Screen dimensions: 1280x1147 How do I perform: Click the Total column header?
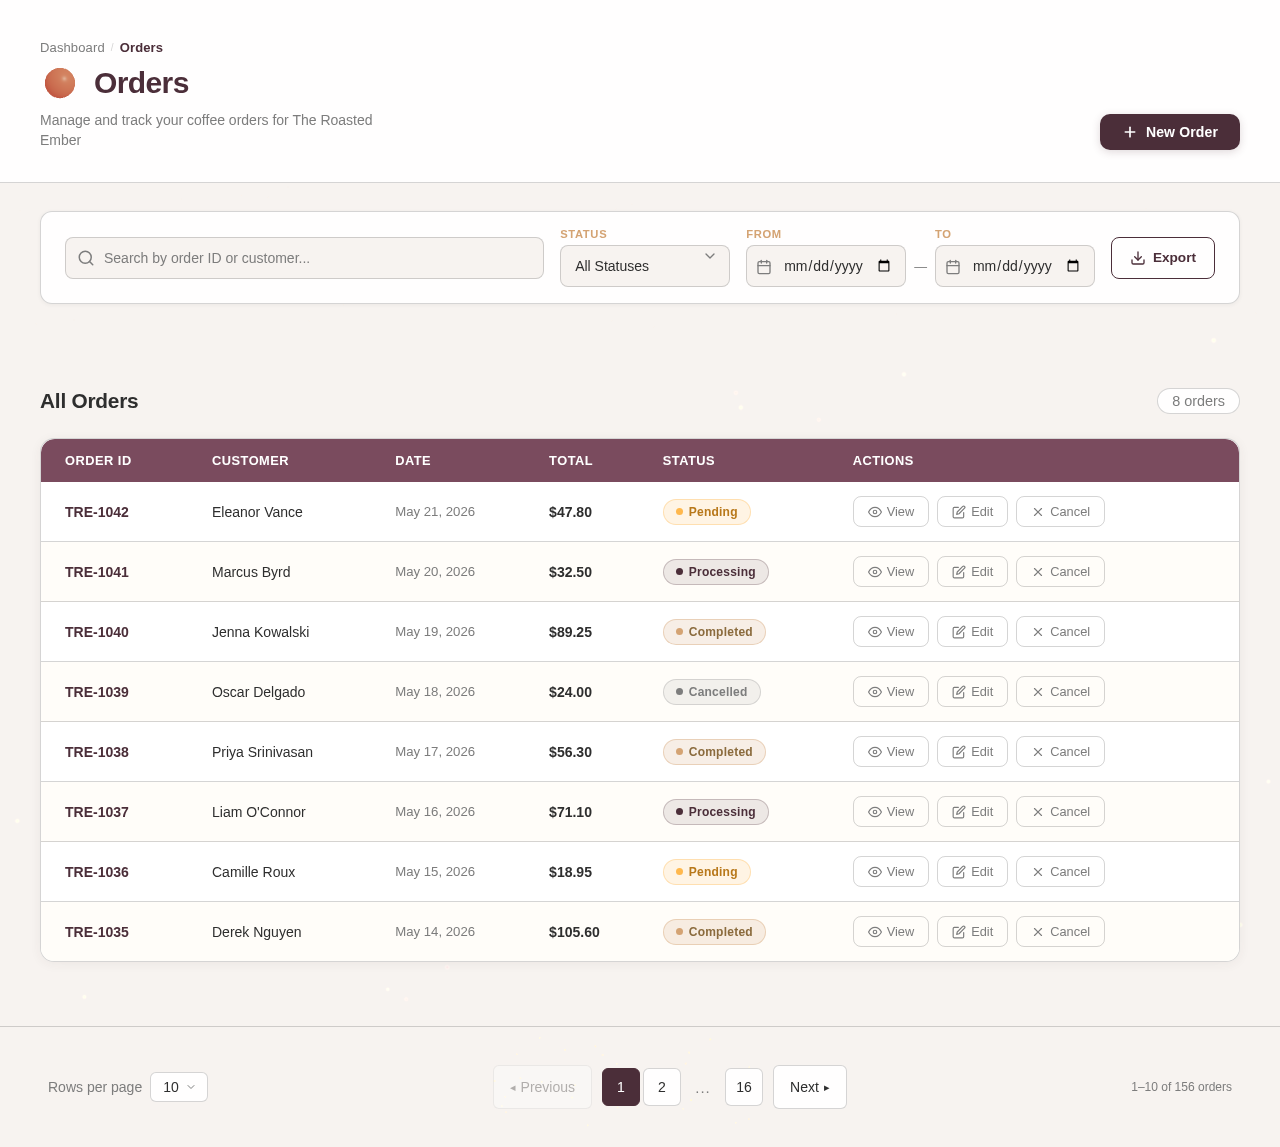(571, 461)
